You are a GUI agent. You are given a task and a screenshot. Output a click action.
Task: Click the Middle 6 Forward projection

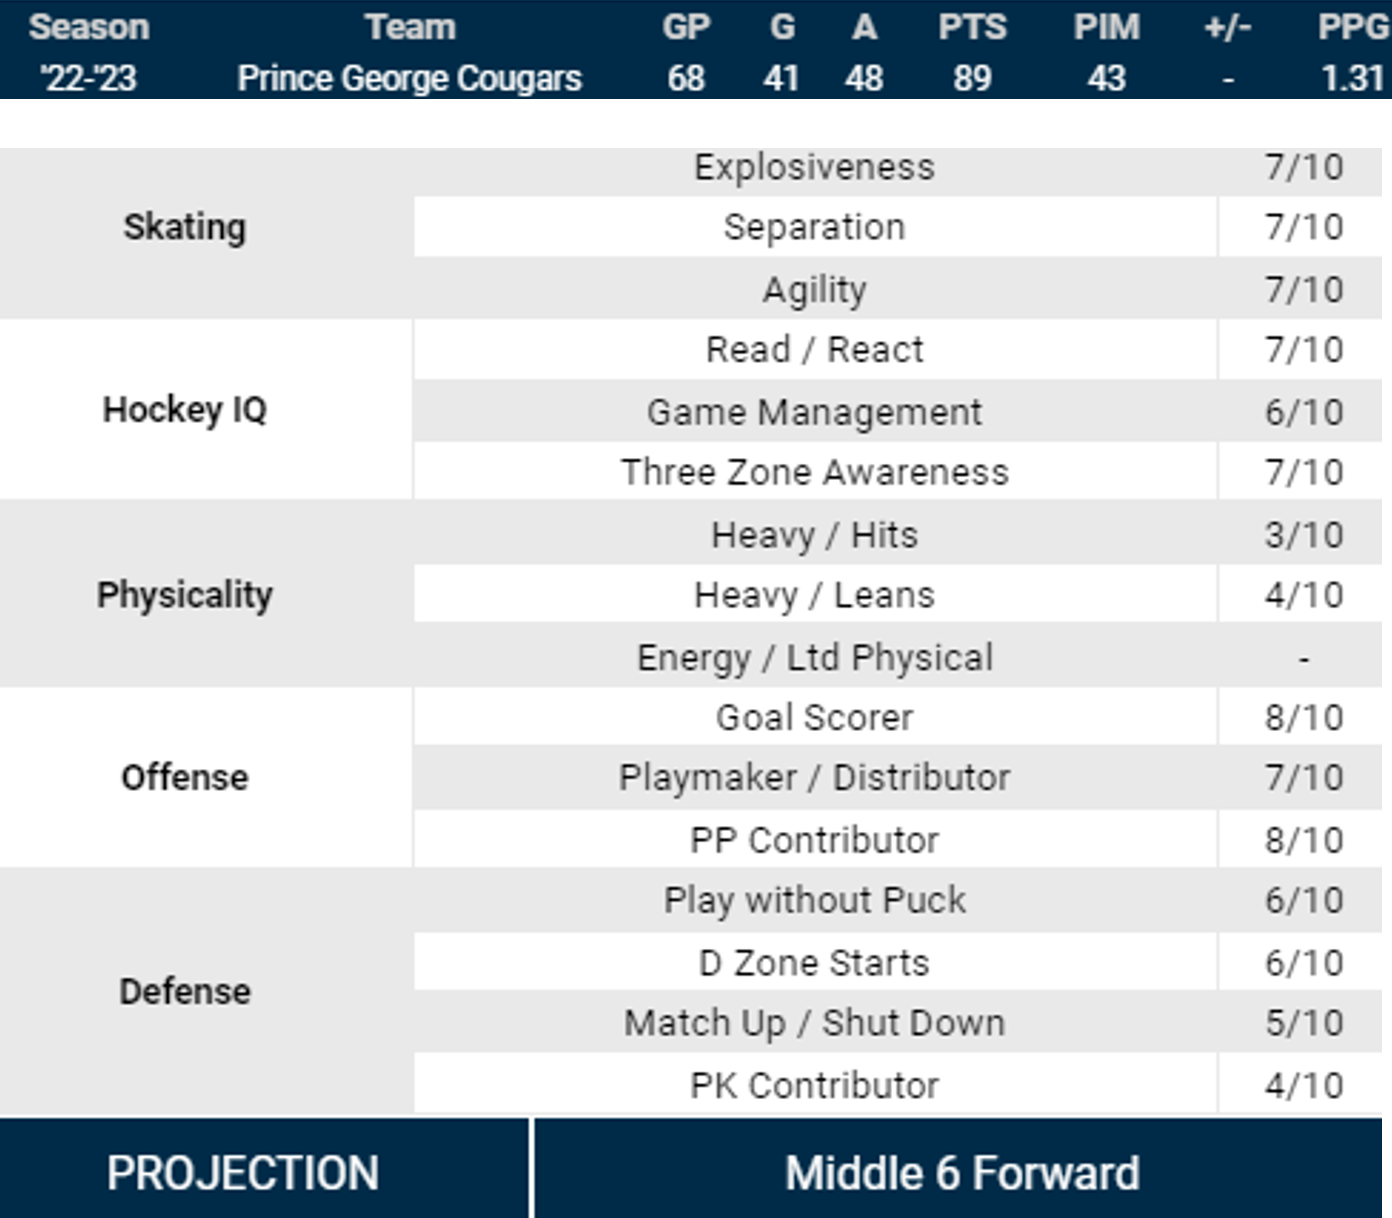pos(962,1173)
